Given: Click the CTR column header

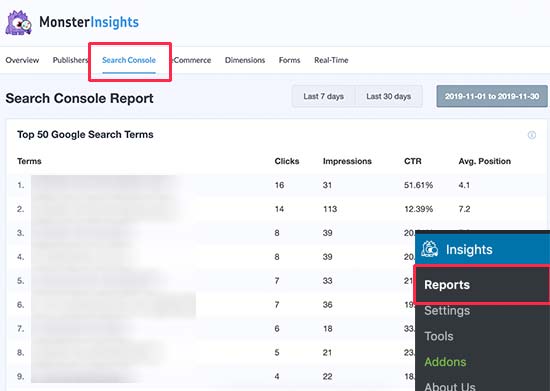Looking at the screenshot, I should 413,161.
